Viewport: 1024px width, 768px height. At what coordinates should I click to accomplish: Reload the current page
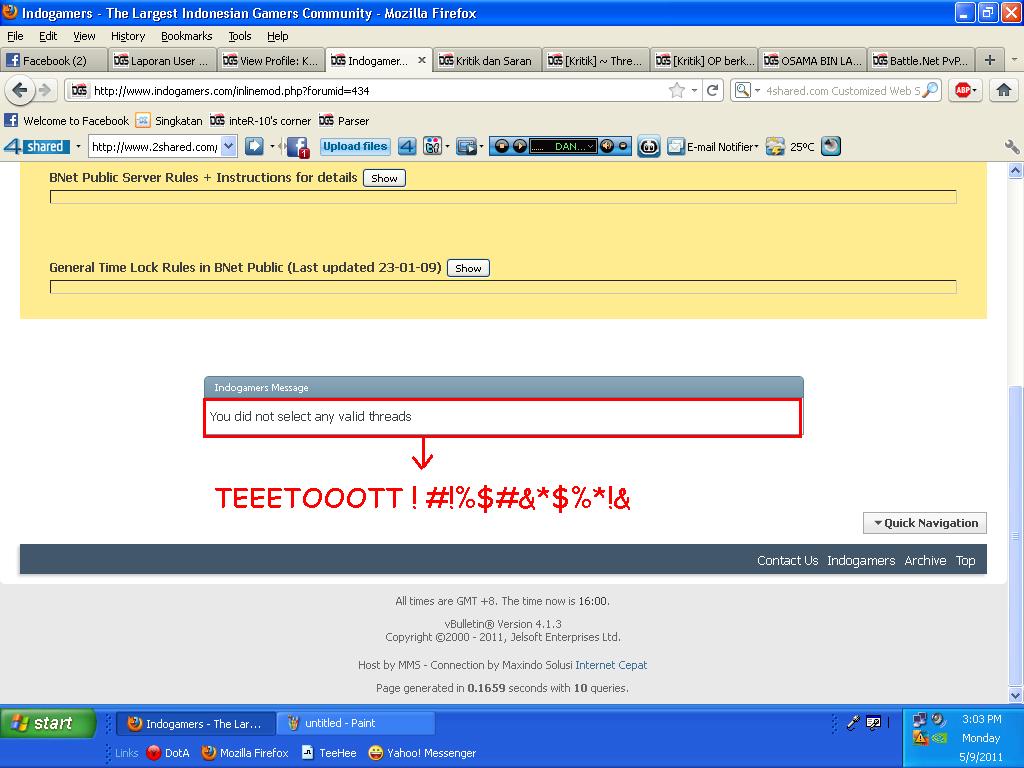[713, 90]
